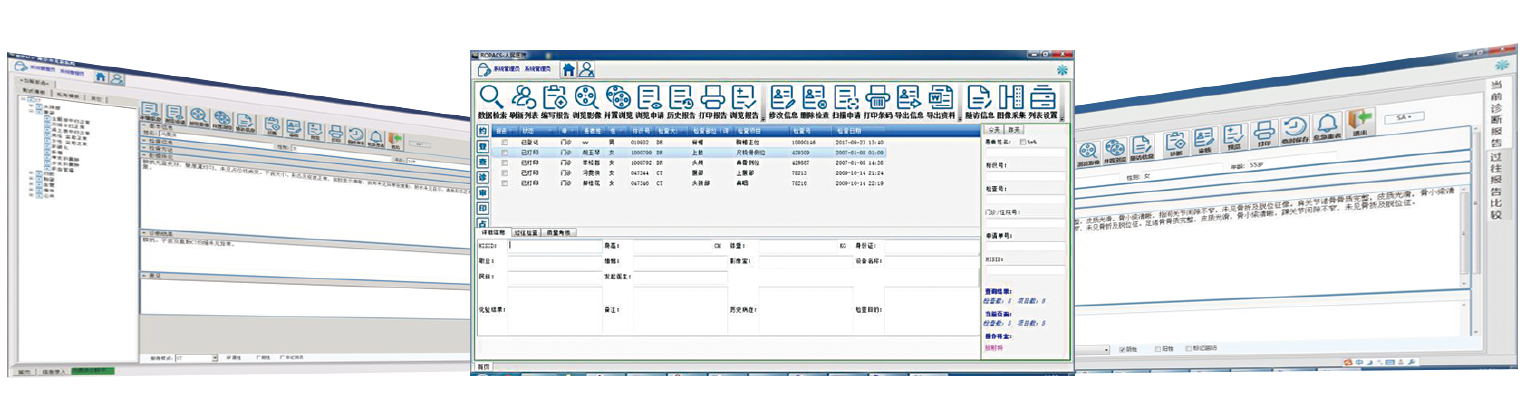Open the combo box in left window footer

(196, 357)
